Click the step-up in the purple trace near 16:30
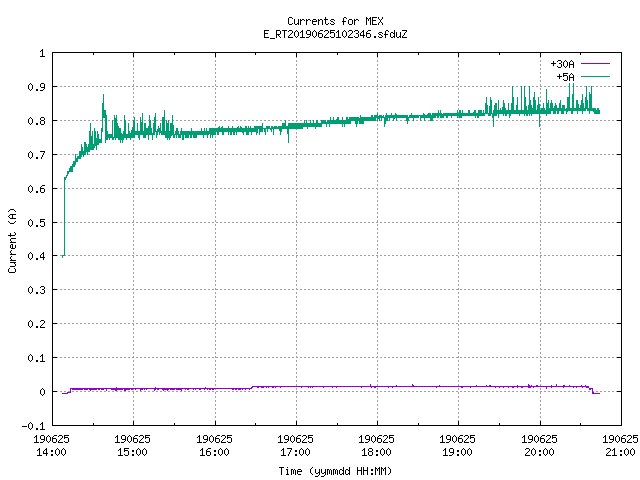 252,387
